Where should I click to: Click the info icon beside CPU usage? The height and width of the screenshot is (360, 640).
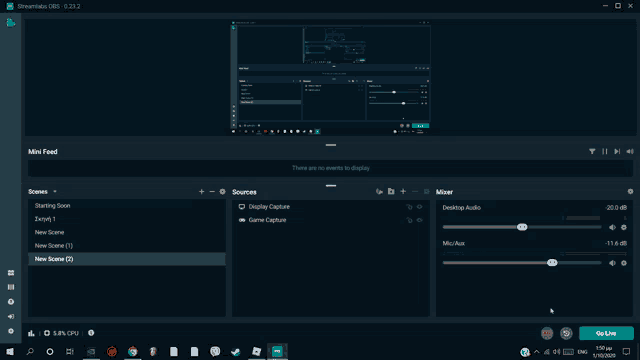click(x=91, y=333)
